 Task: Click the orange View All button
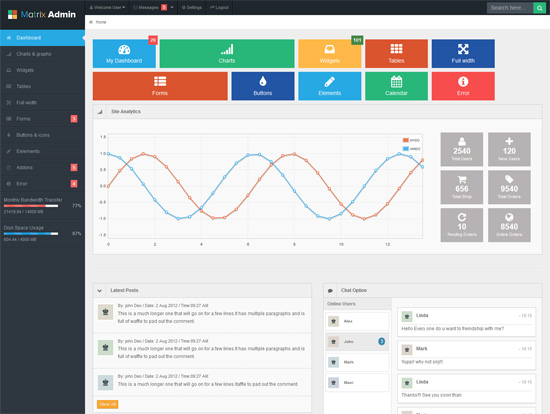pos(108,404)
